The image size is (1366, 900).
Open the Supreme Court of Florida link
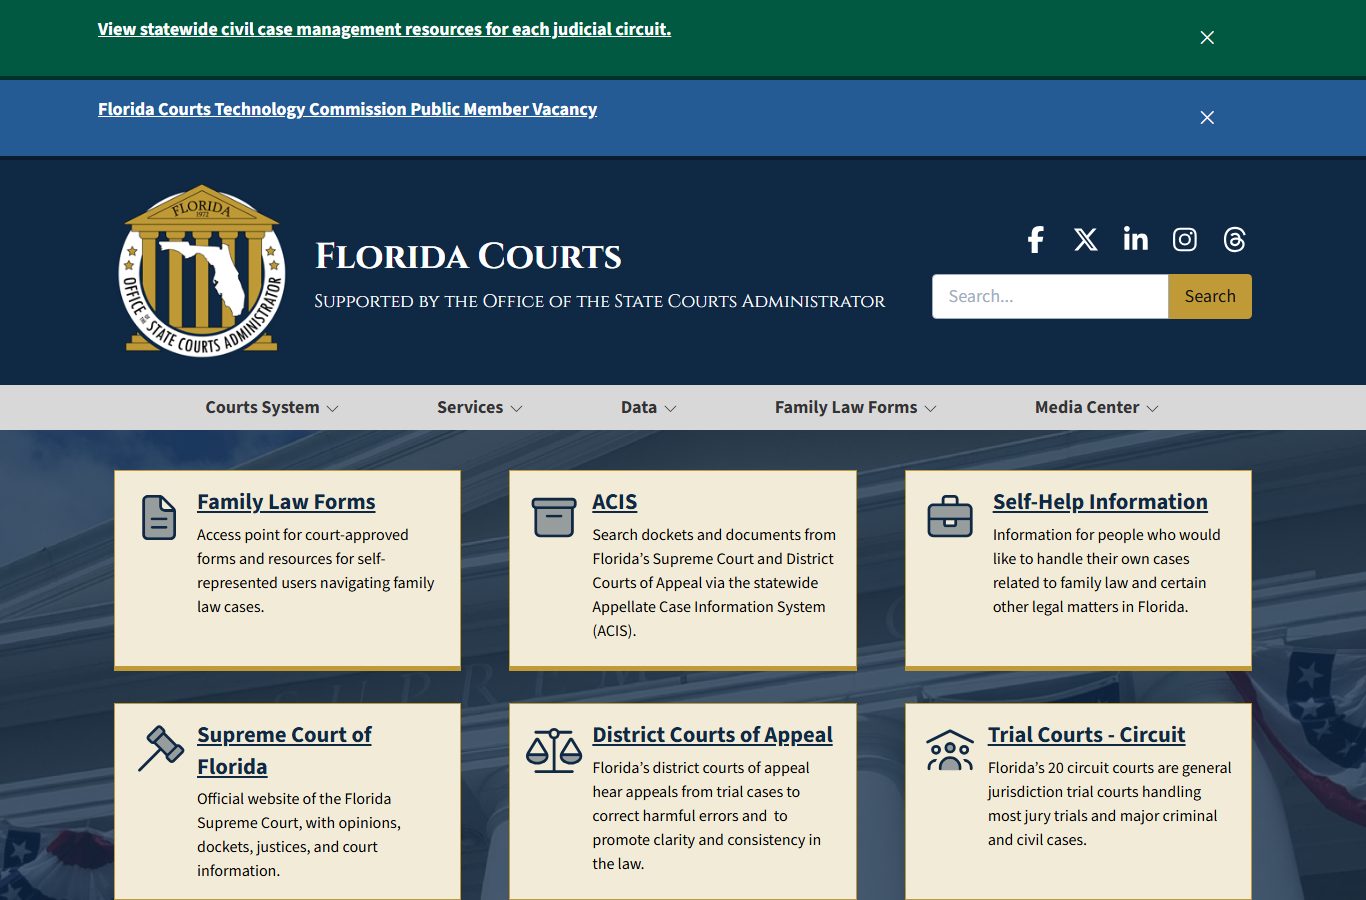coord(284,750)
